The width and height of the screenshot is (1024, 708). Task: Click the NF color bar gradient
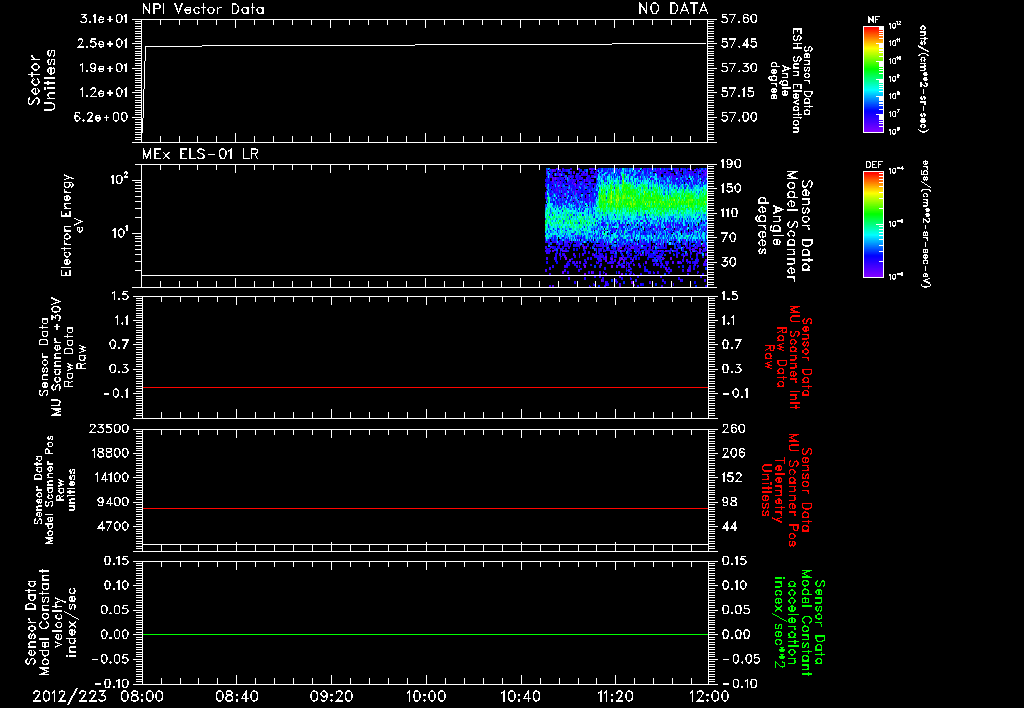(873, 78)
